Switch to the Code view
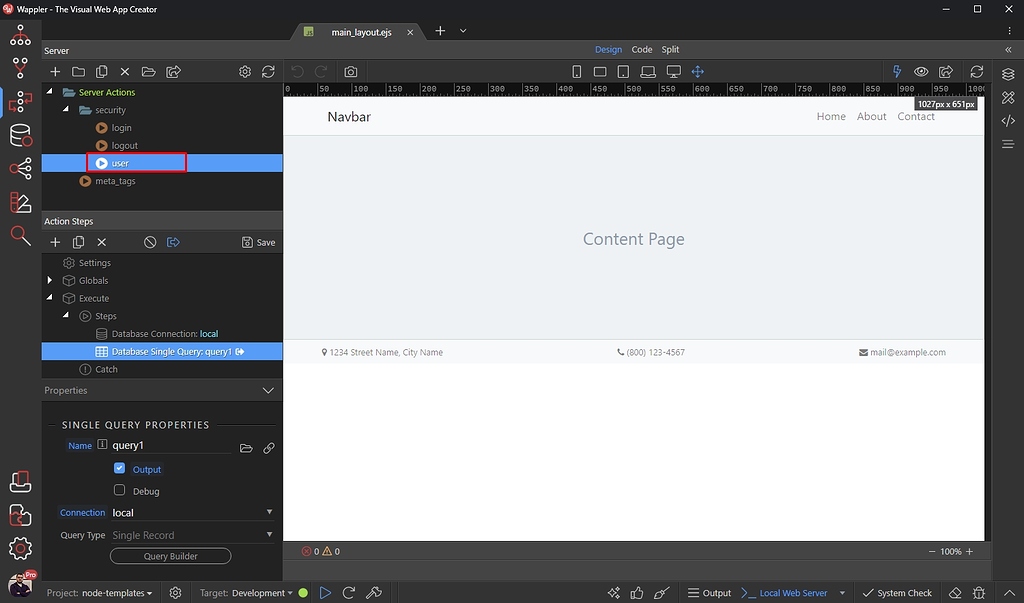1024x603 pixels. 641,49
